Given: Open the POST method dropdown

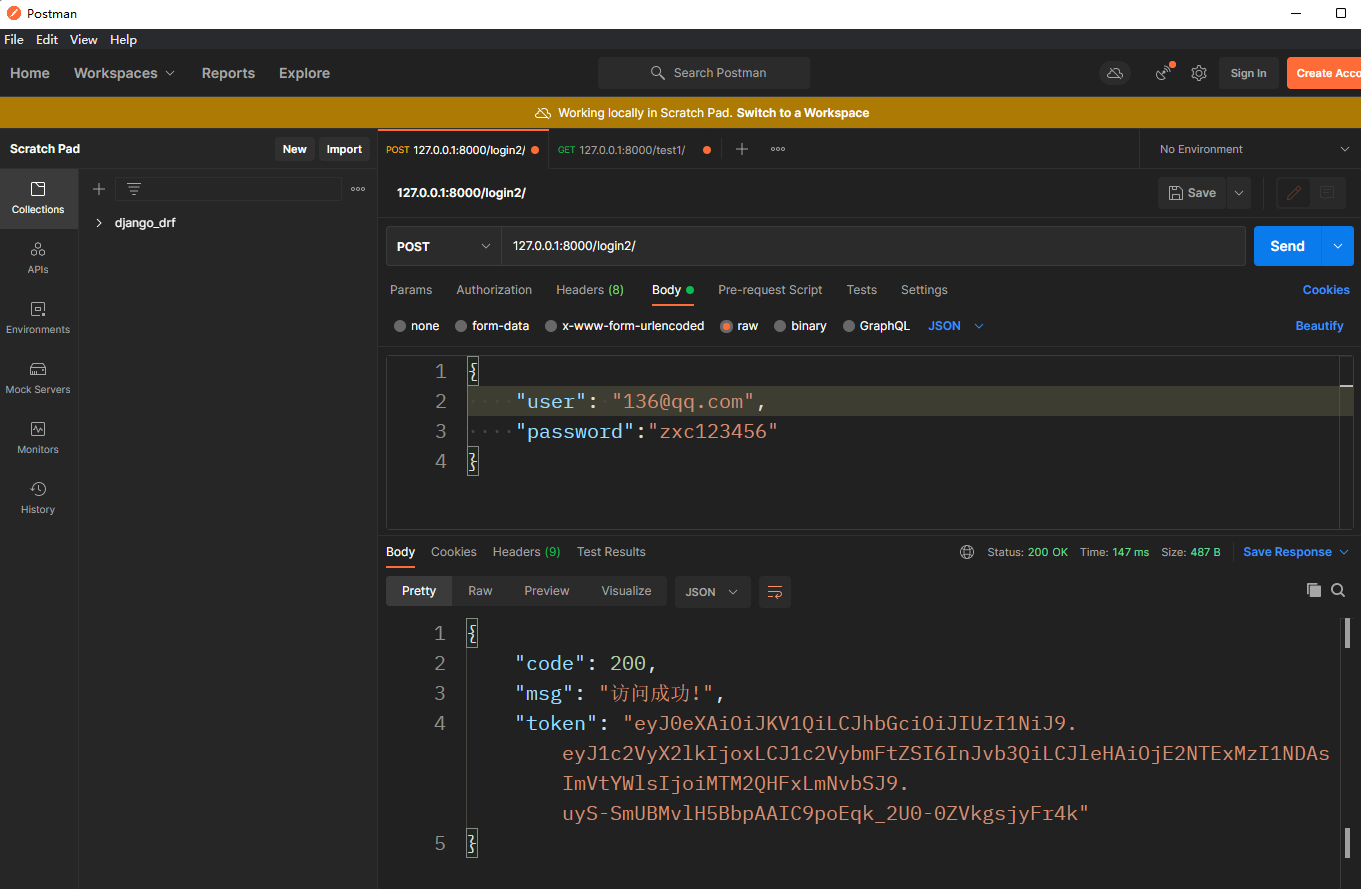Looking at the screenshot, I should pyautogui.click(x=443, y=246).
